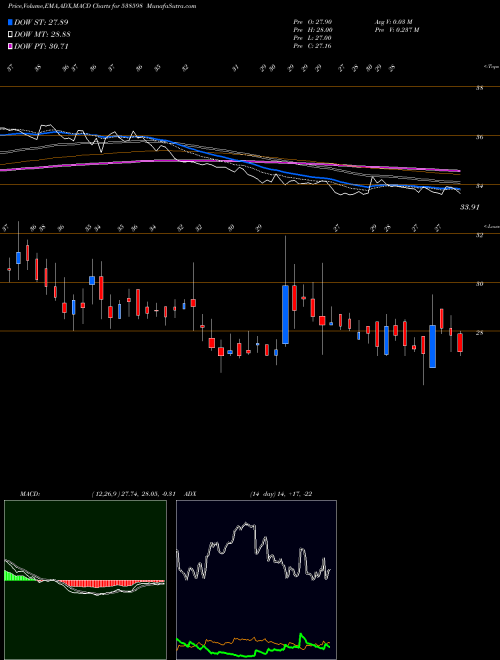Select the 'DOW MT: 28.88' legend label
The width and height of the screenshot is (500, 660).
pos(42,35)
